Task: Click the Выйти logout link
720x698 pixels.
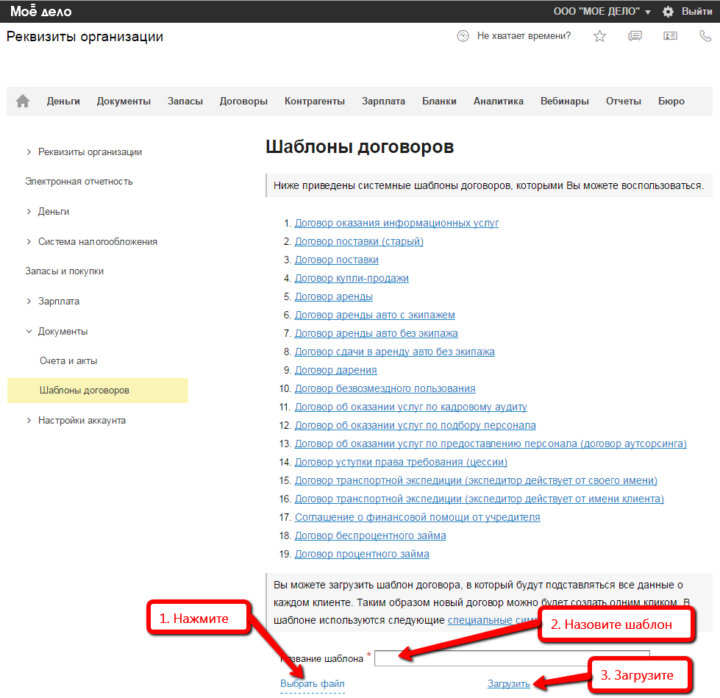Action: (697, 11)
